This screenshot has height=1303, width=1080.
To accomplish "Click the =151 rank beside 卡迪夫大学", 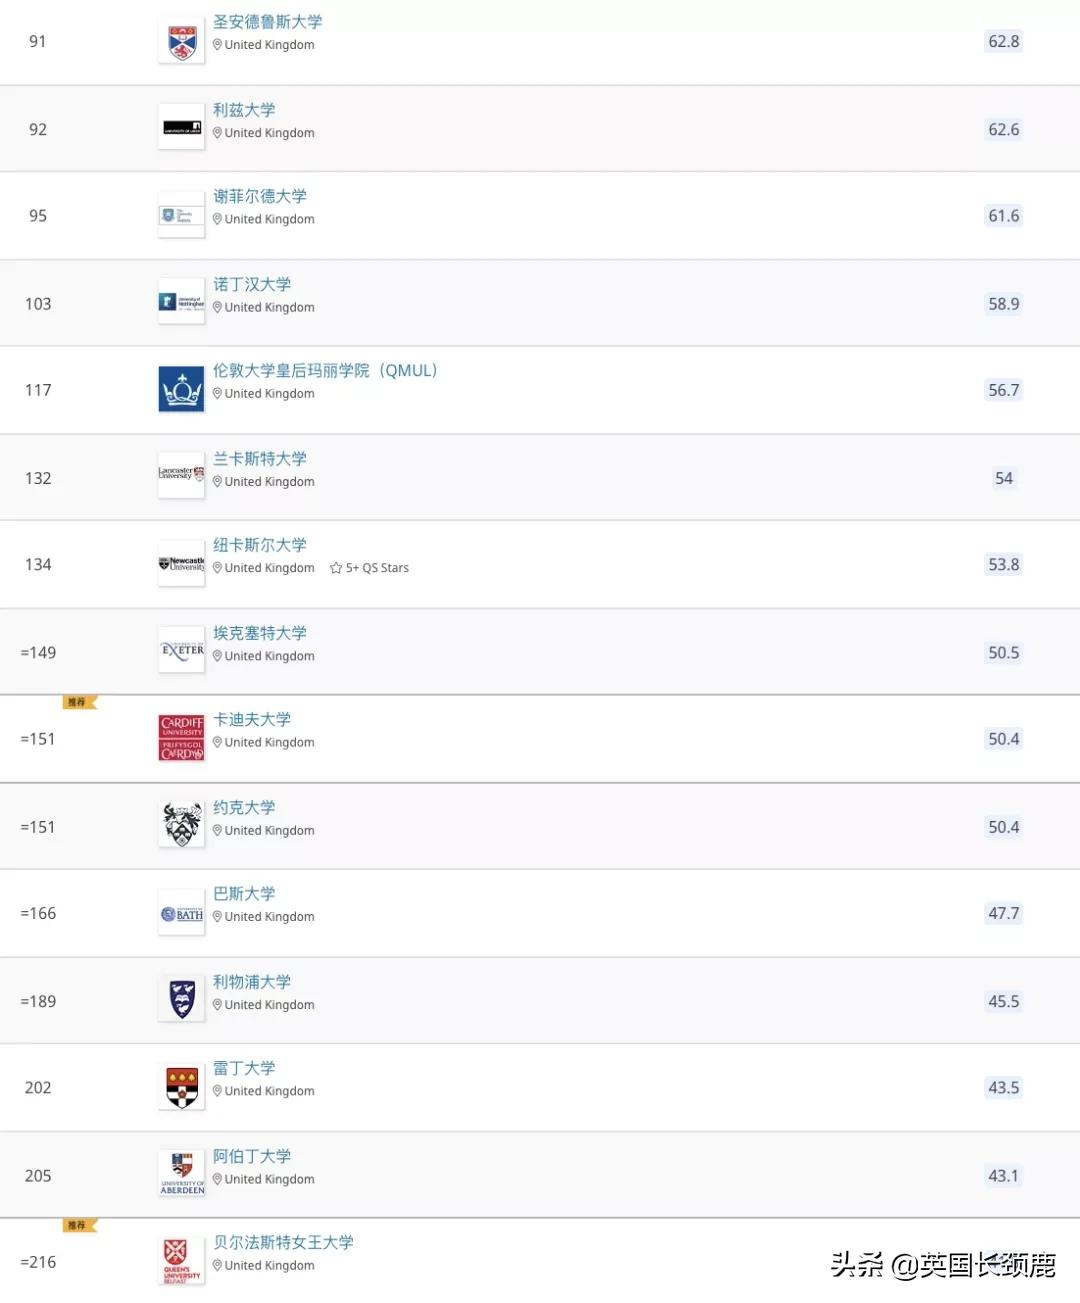I will point(38,738).
